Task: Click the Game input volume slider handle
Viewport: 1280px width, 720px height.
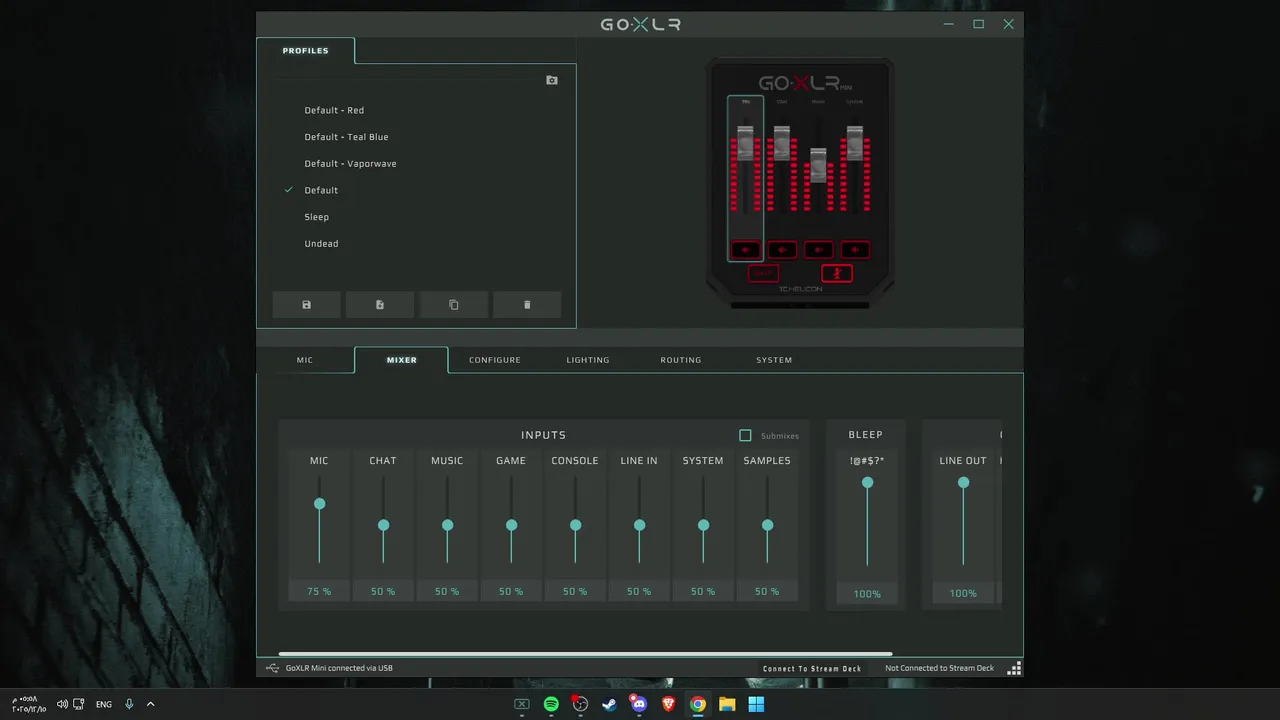Action: pos(511,525)
